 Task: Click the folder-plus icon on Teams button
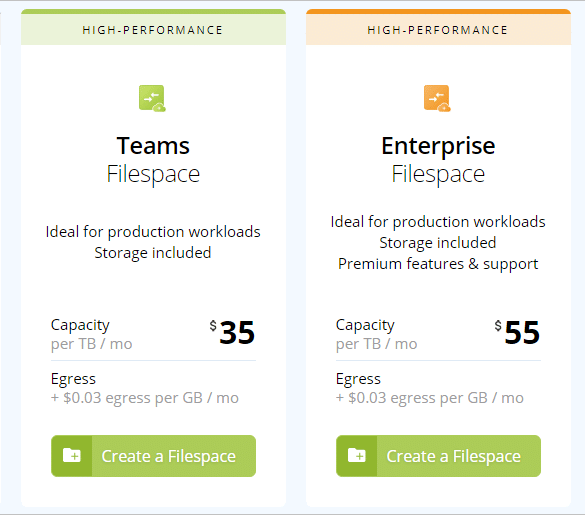click(x=72, y=456)
